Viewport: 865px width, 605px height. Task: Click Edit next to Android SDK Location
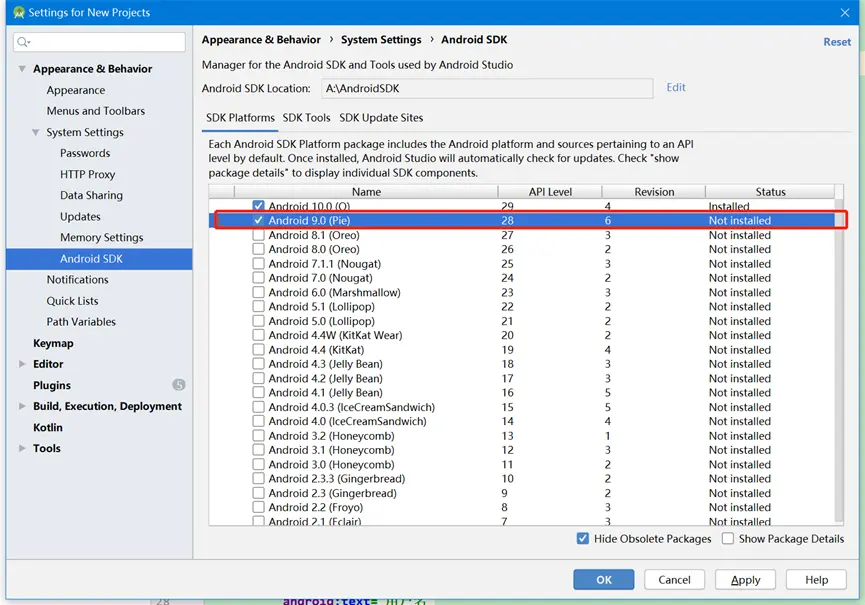(x=675, y=88)
